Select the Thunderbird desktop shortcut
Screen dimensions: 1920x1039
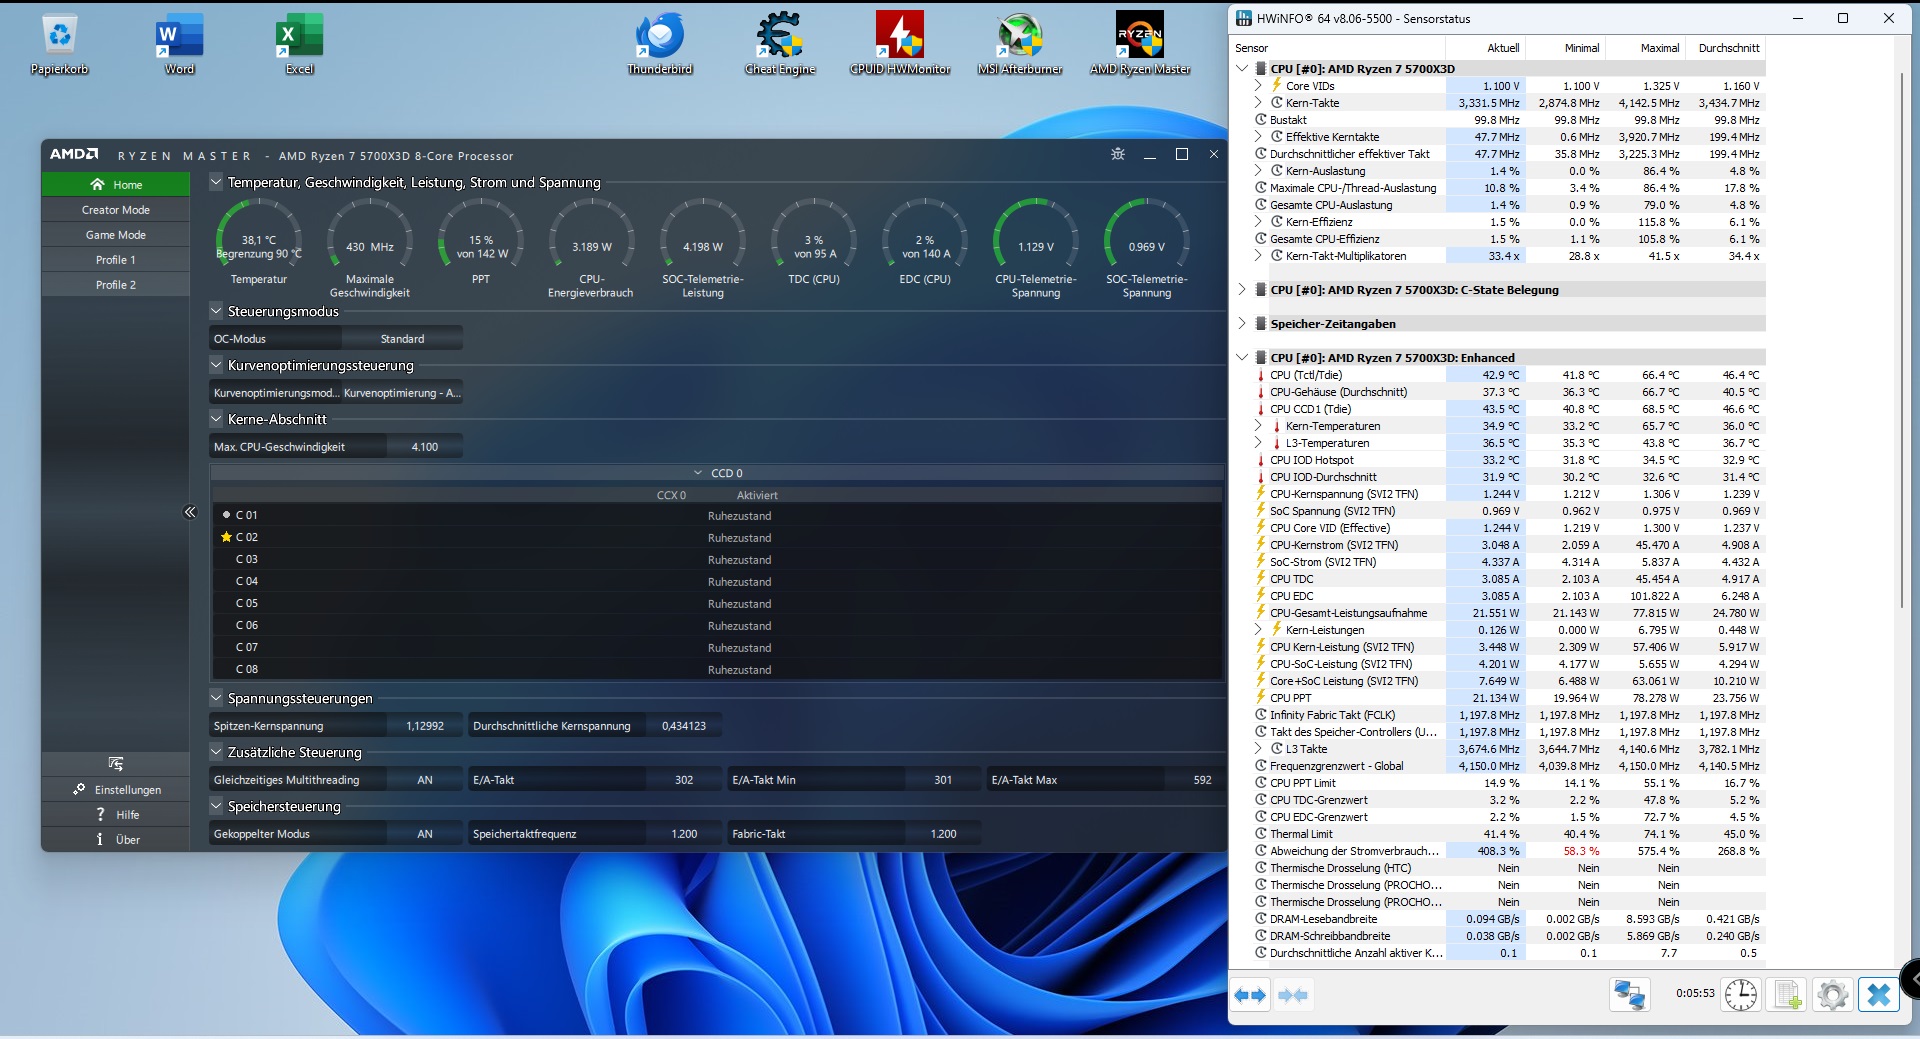pos(660,44)
